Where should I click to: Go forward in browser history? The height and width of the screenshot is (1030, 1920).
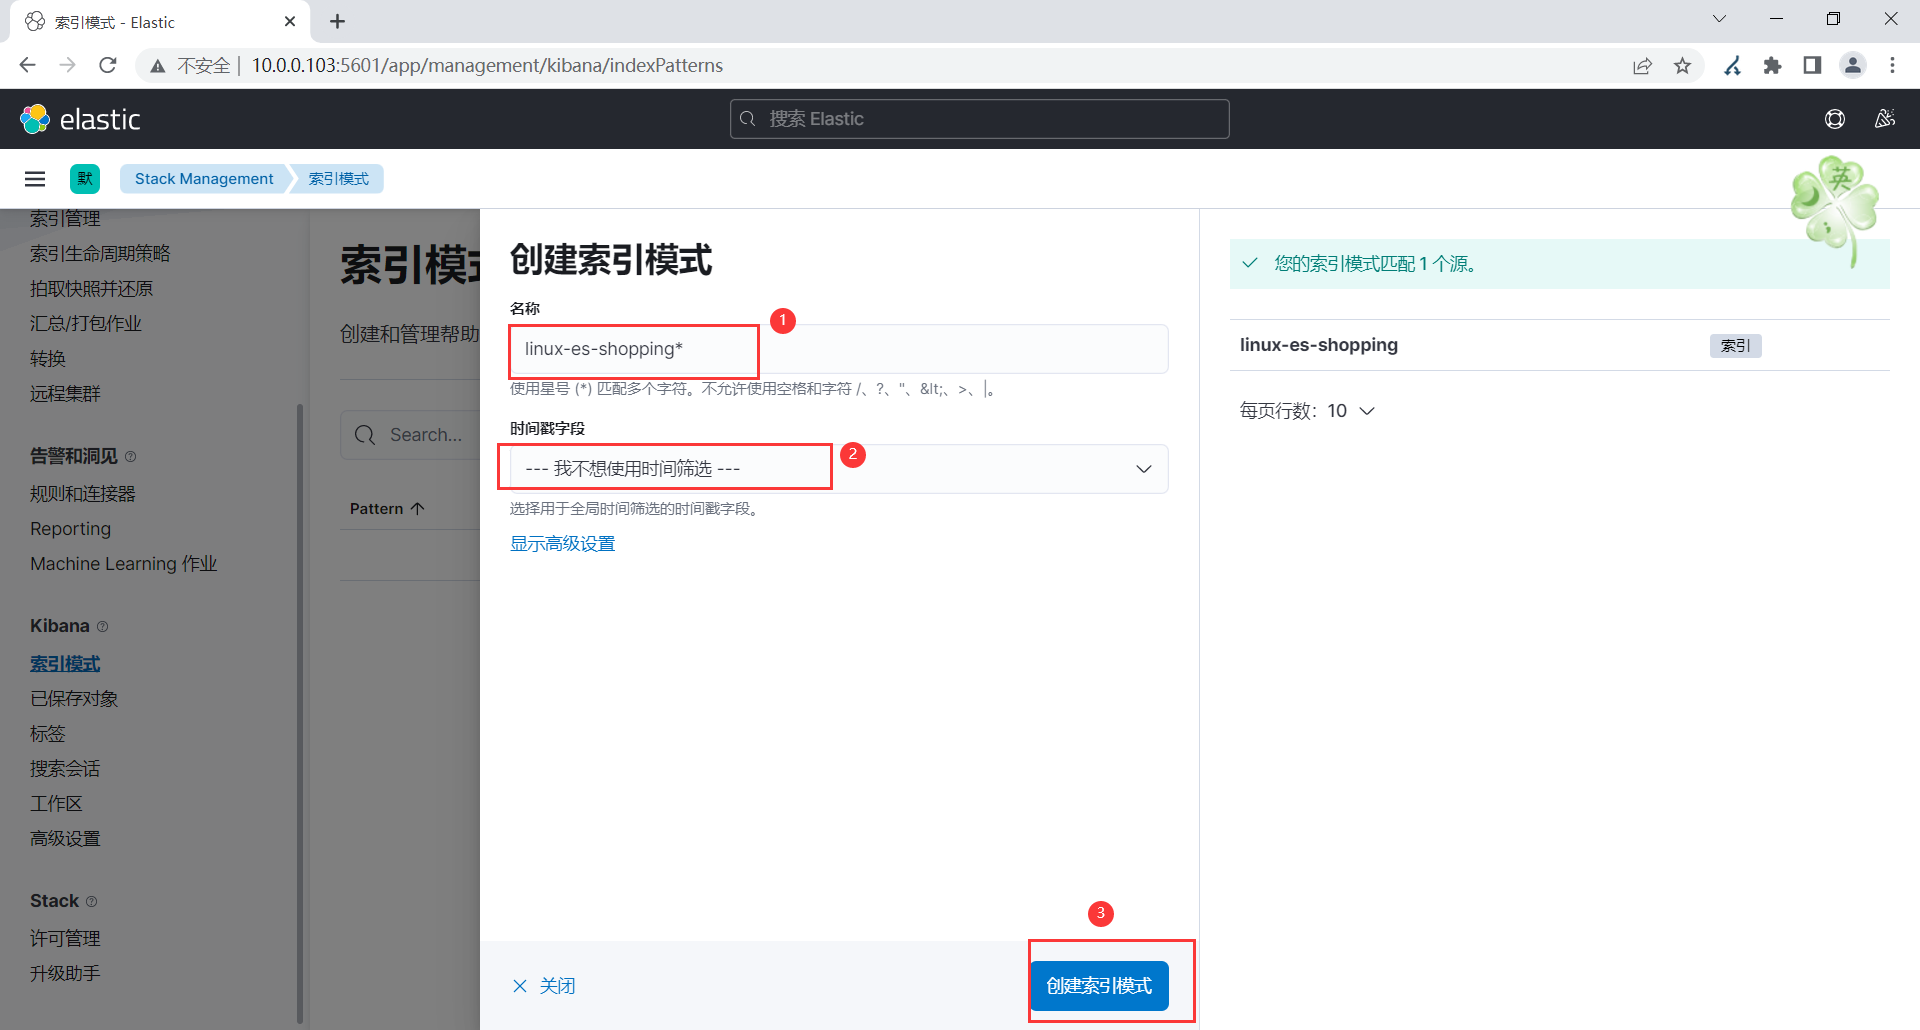pyautogui.click(x=67, y=65)
